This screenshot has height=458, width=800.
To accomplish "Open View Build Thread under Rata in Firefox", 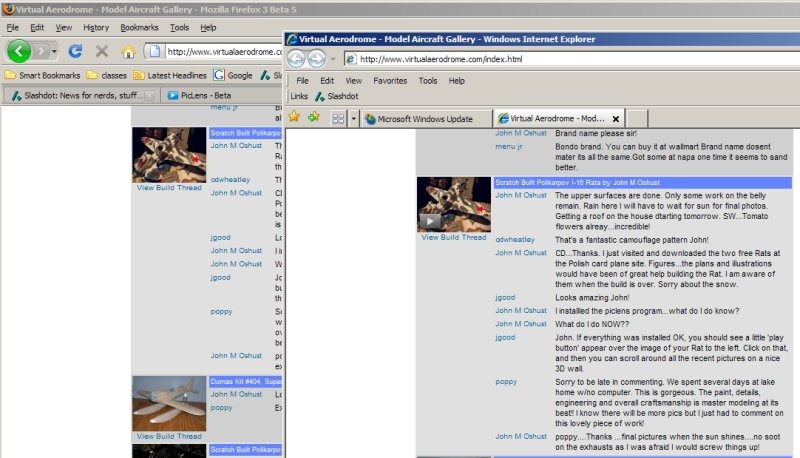I will [x=169, y=188].
